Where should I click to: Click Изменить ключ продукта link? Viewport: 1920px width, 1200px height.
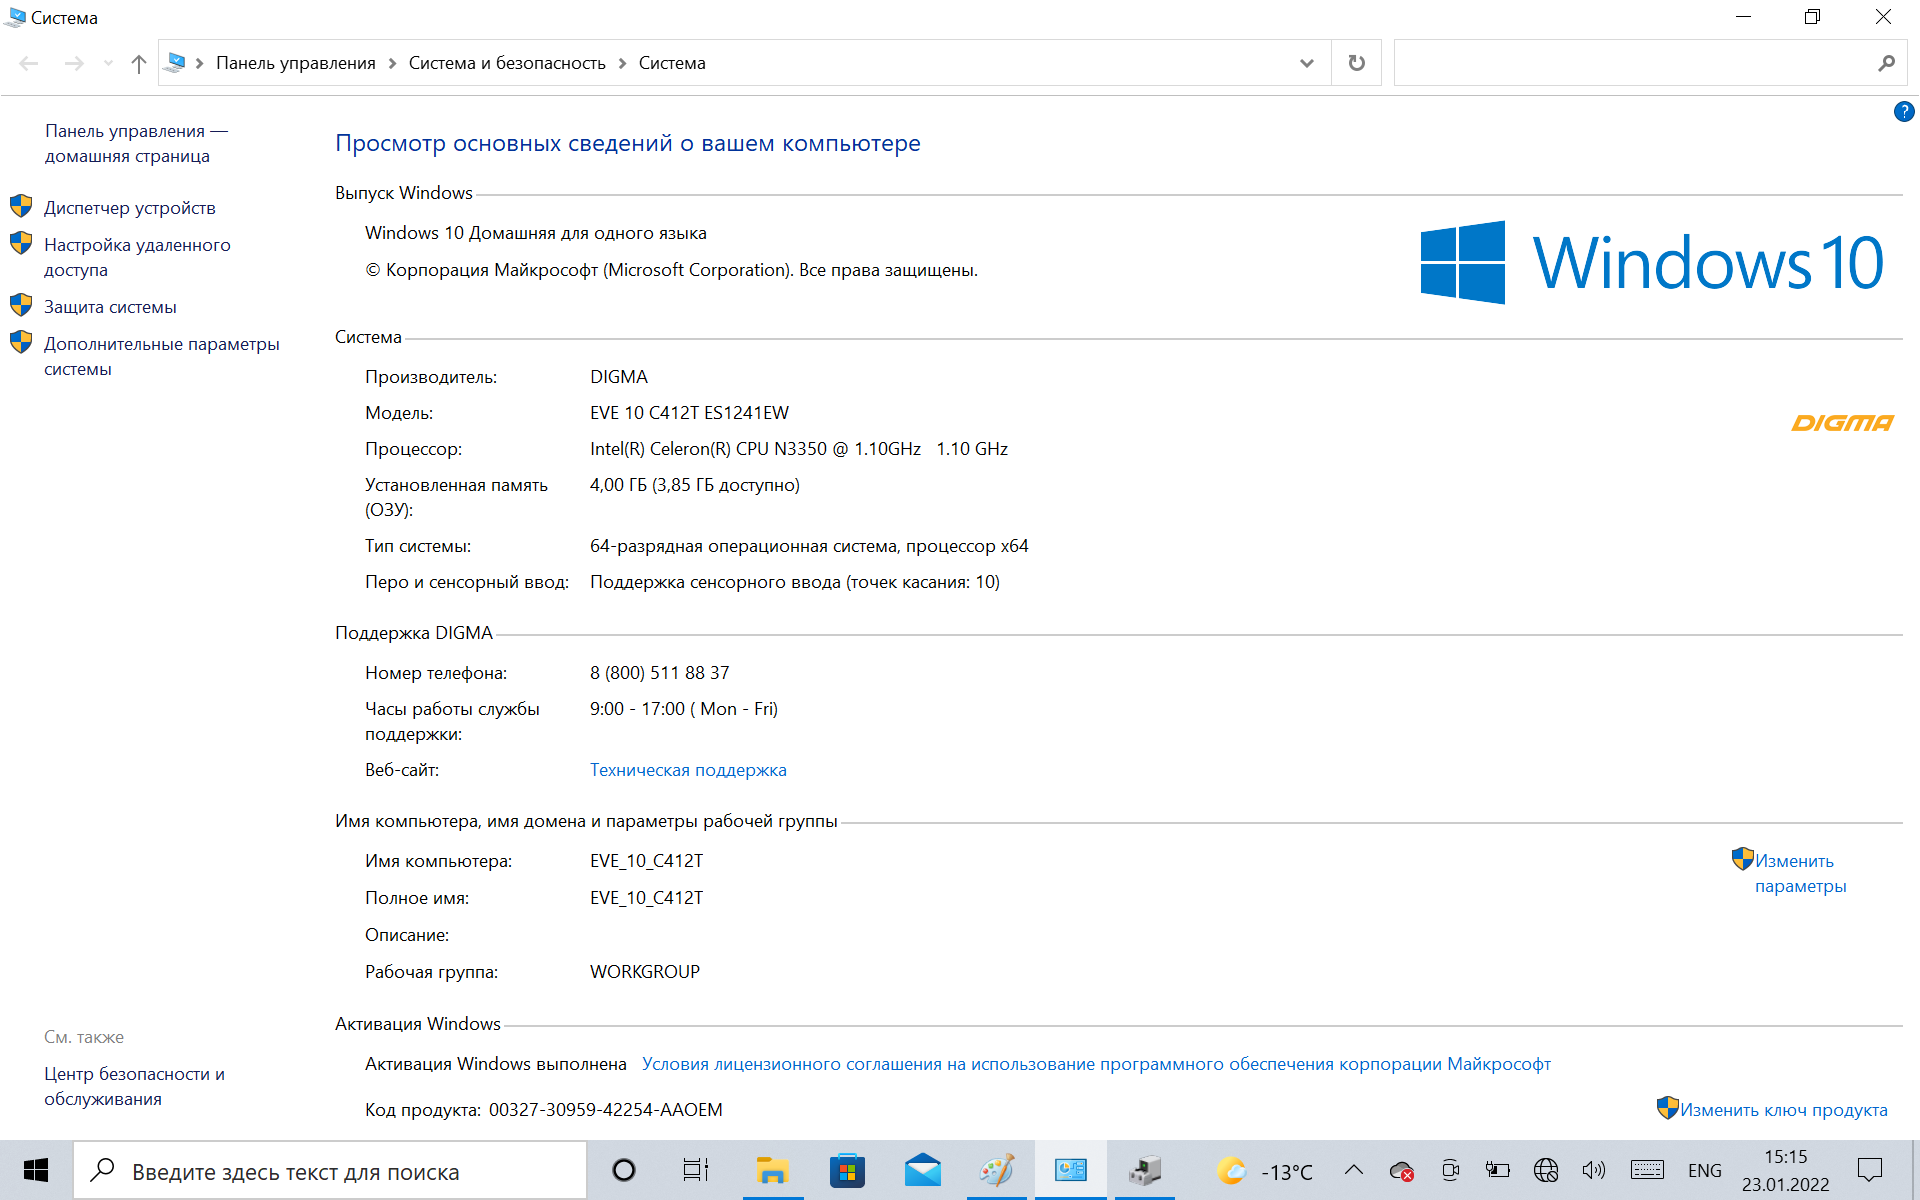coord(1783,1110)
